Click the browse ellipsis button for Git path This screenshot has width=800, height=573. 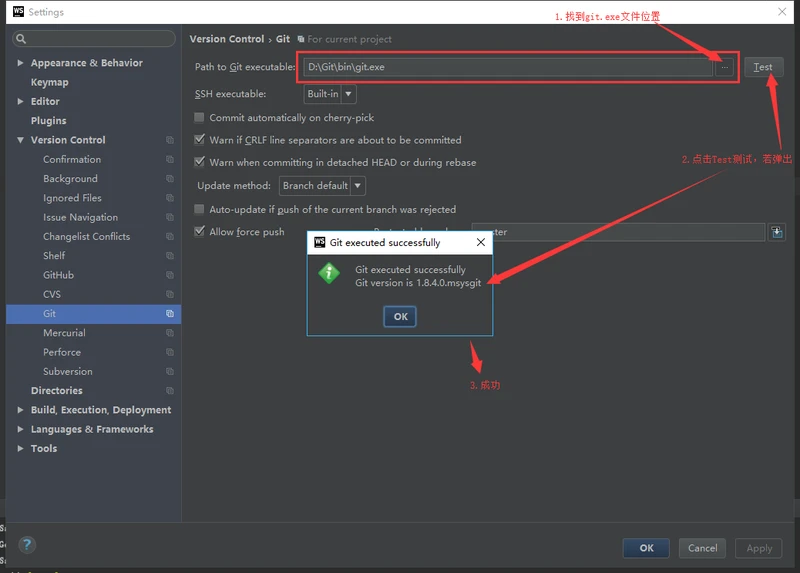[724, 67]
